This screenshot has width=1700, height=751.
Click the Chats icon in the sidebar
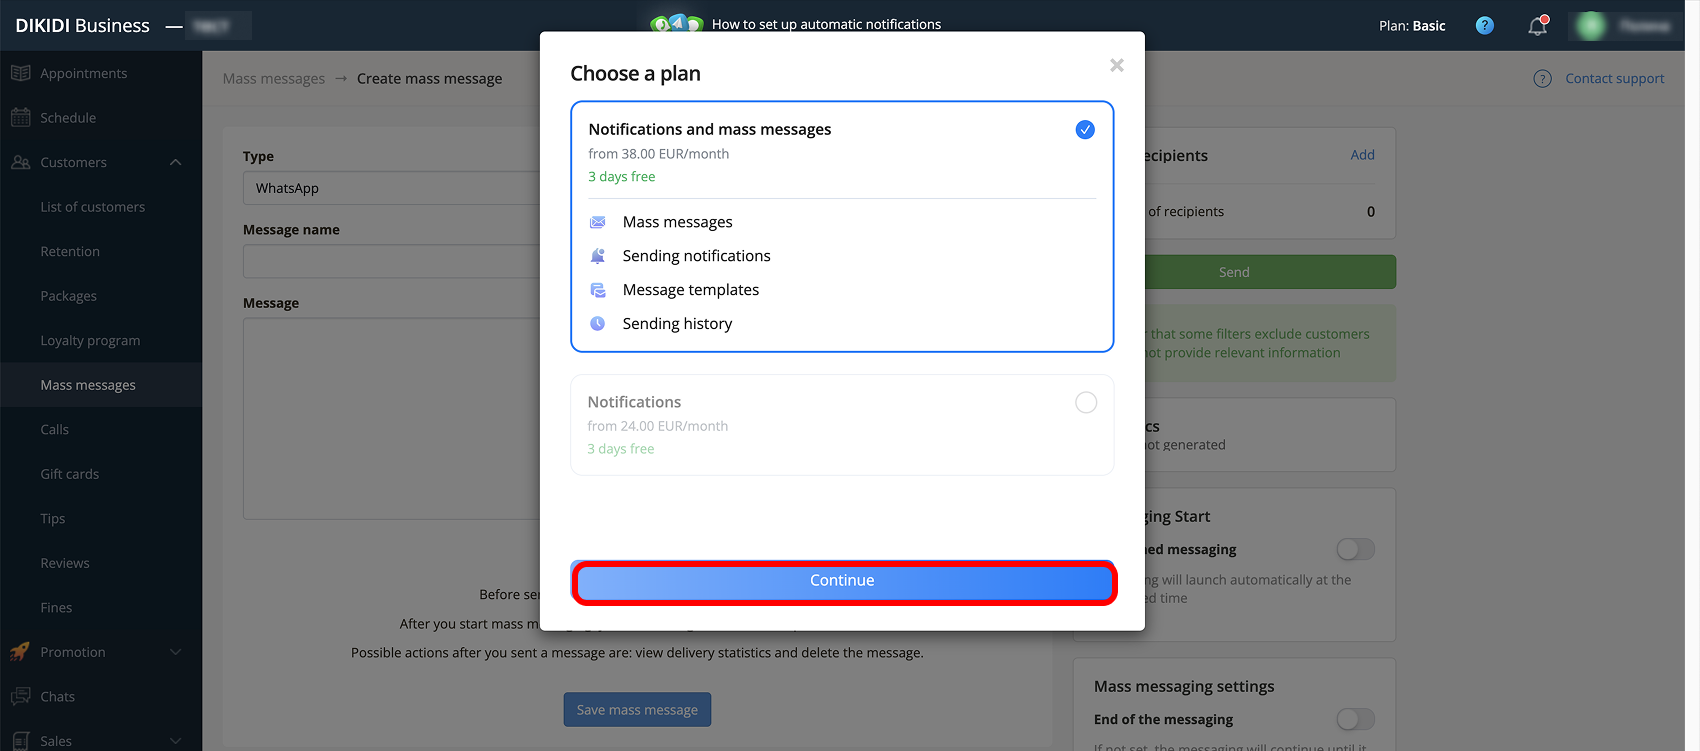pyautogui.click(x=20, y=697)
